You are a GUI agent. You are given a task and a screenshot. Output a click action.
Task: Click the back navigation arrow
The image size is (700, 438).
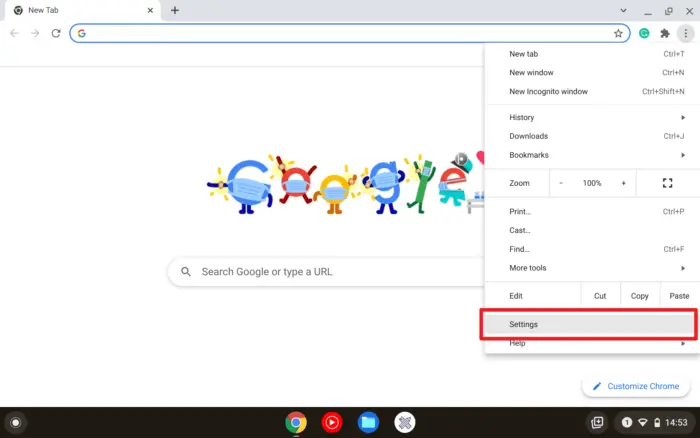click(x=14, y=33)
